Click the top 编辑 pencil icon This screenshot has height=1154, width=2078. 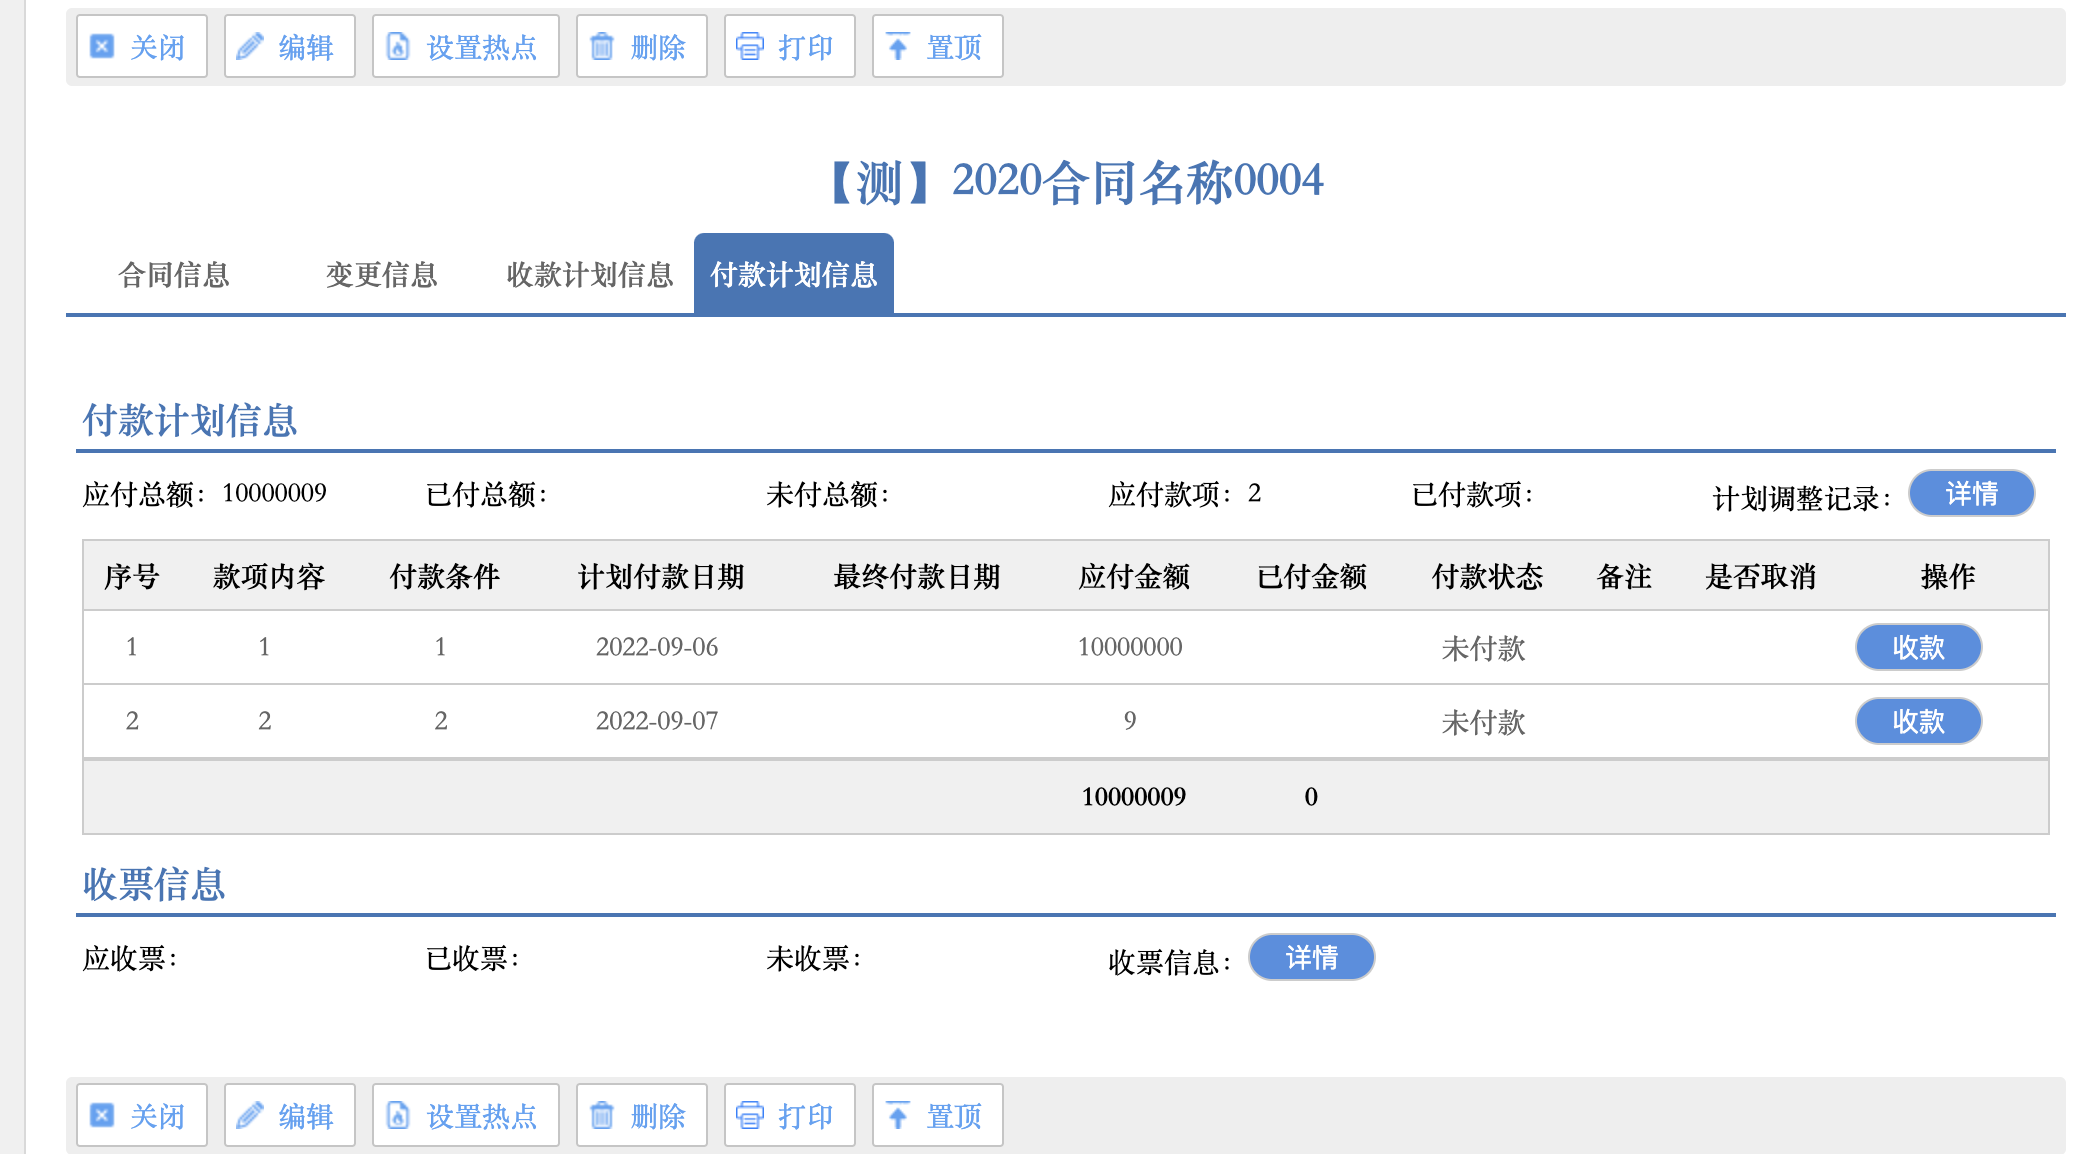[x=250, y=46]
